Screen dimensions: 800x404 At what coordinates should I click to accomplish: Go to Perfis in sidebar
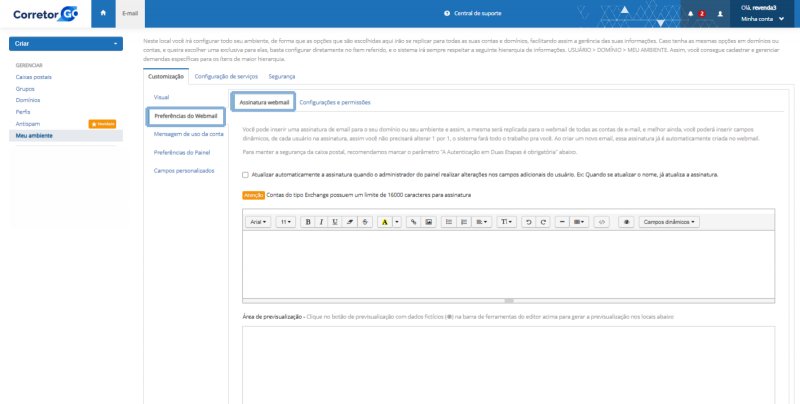(23, 112)
